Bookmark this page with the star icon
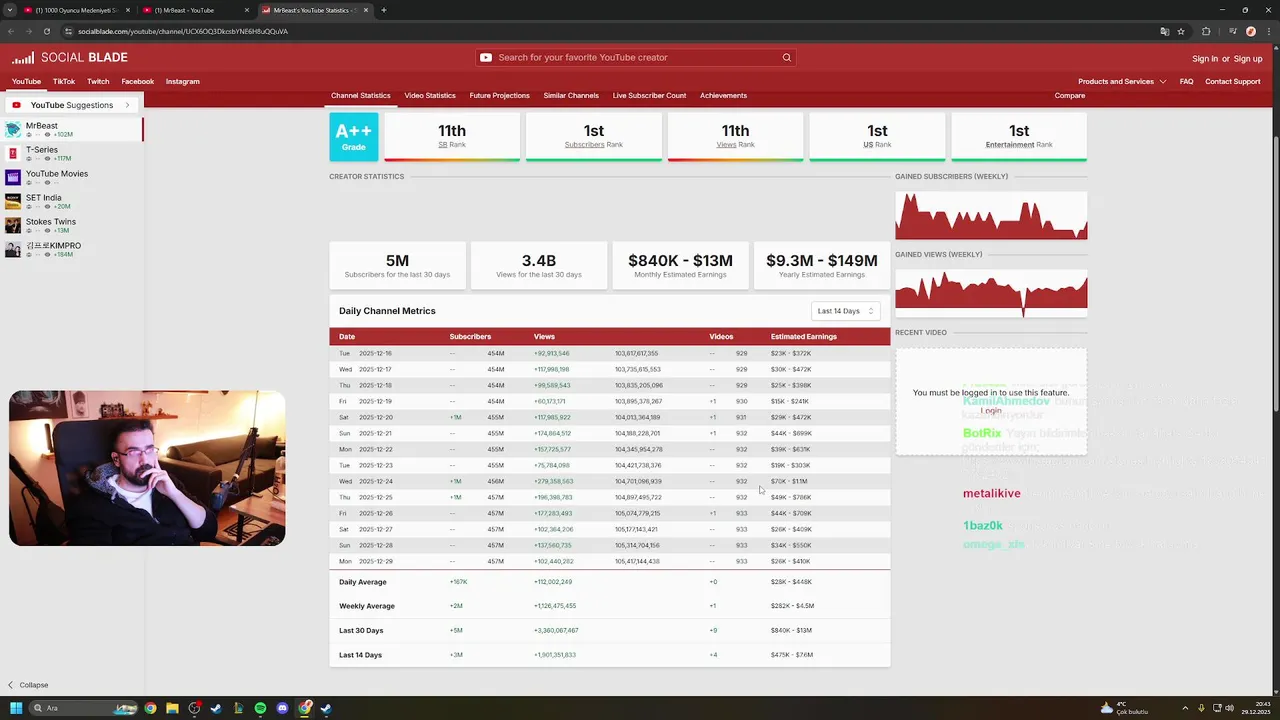This screenshot has height=720, width=1280. pyautogui.click(x=1181, y=31)
